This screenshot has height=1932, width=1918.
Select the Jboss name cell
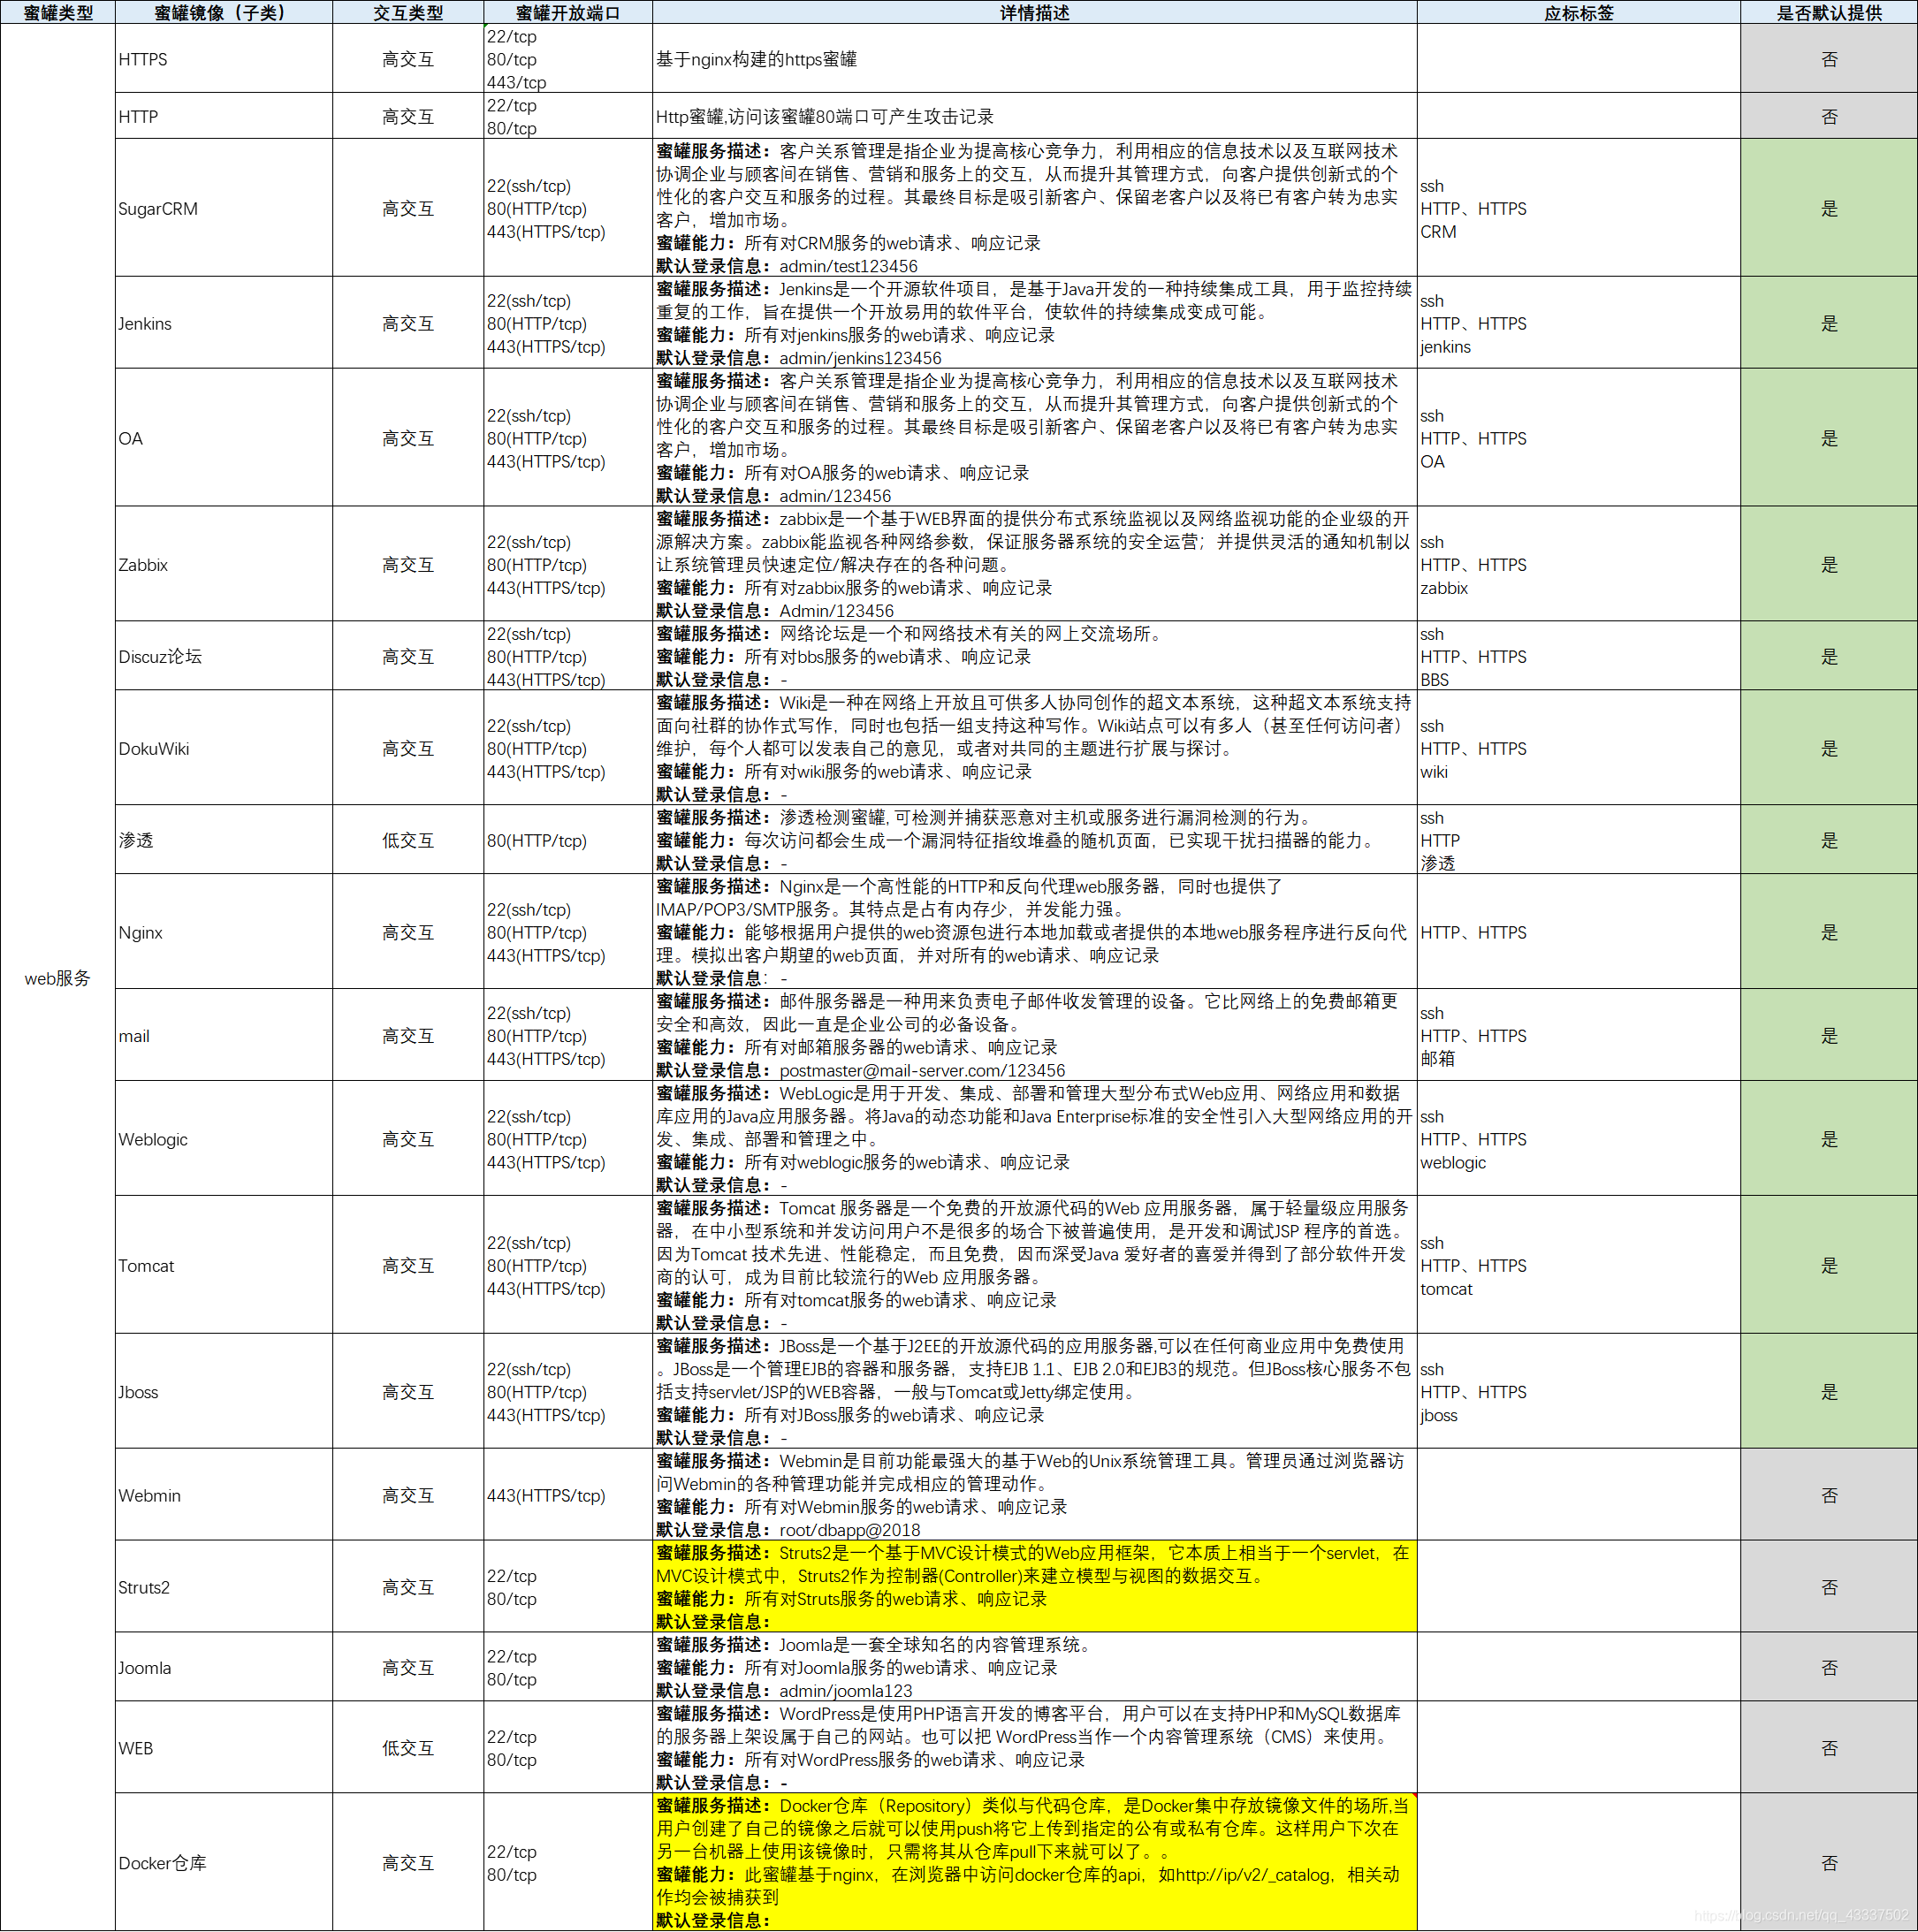(224, 1391)
